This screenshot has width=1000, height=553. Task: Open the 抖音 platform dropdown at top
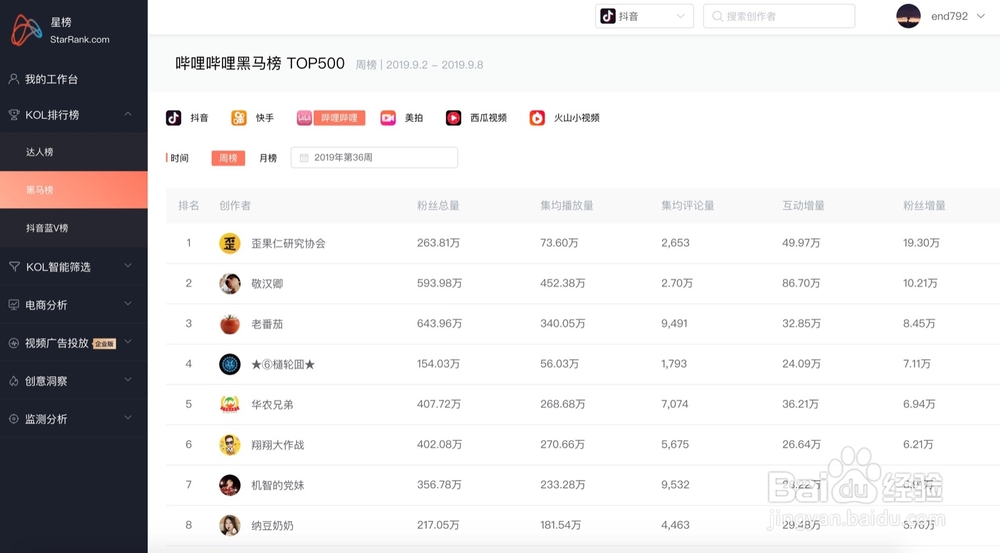pyautogui.click(x=644, y=16)
